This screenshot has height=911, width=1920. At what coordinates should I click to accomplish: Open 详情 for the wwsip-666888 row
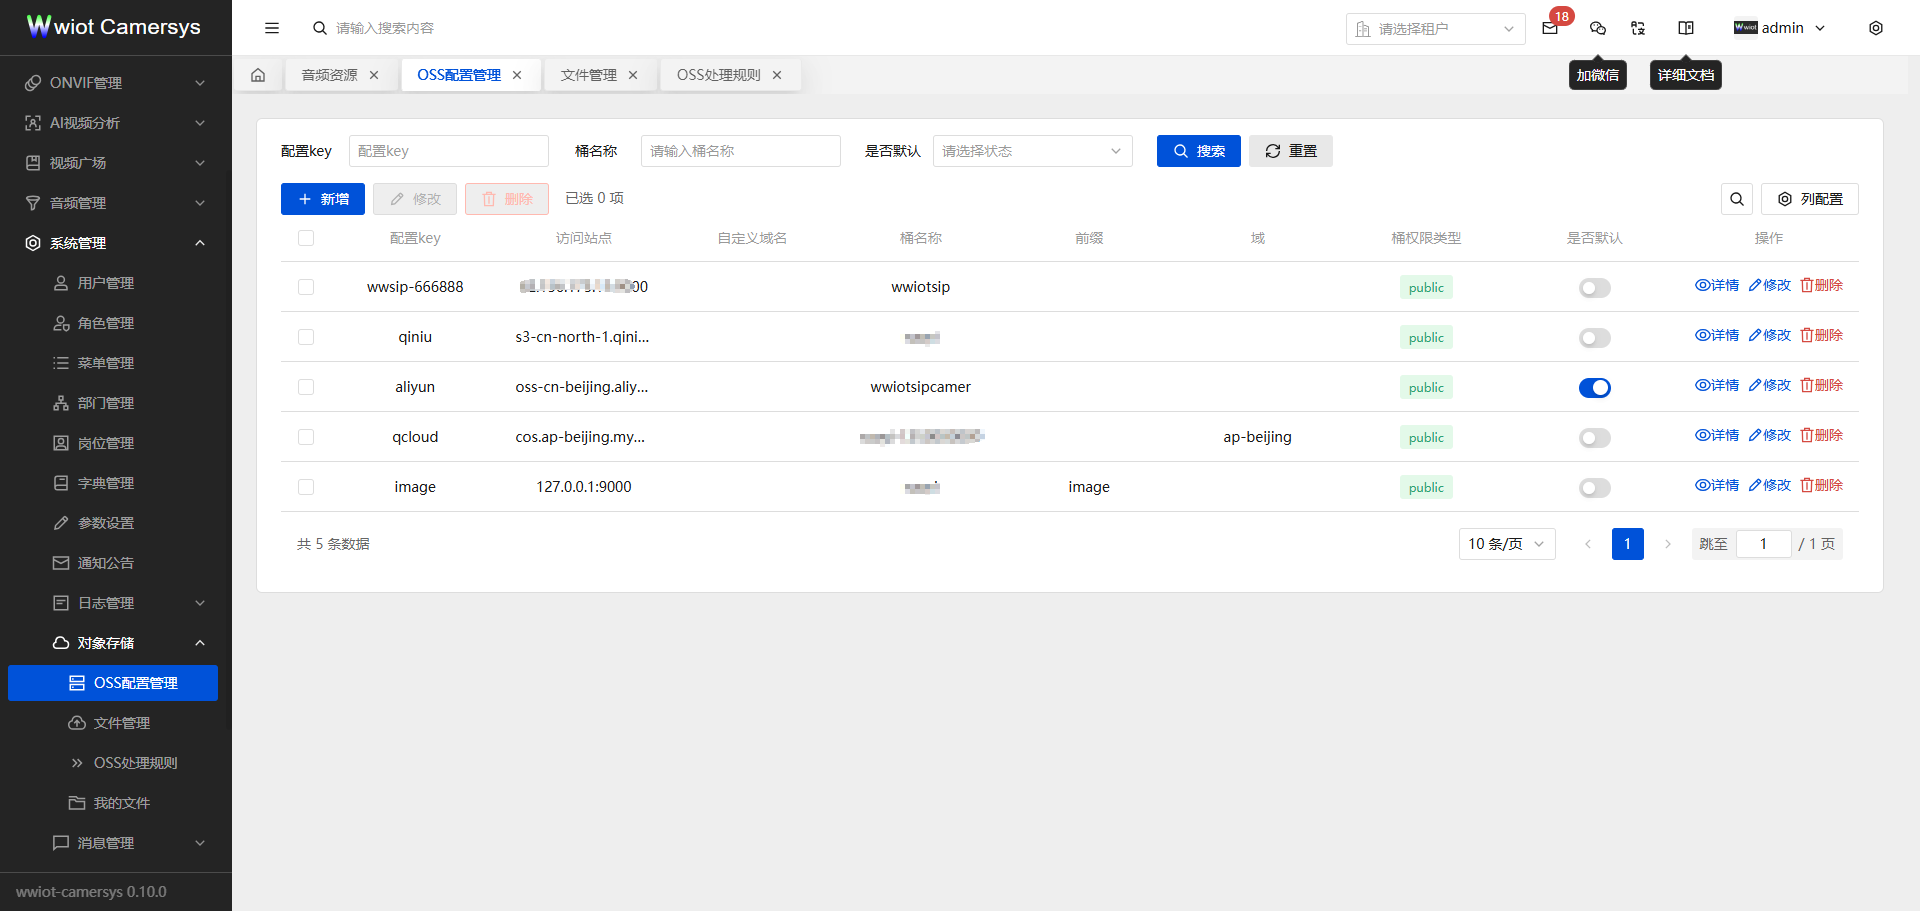coord(1717,285)
